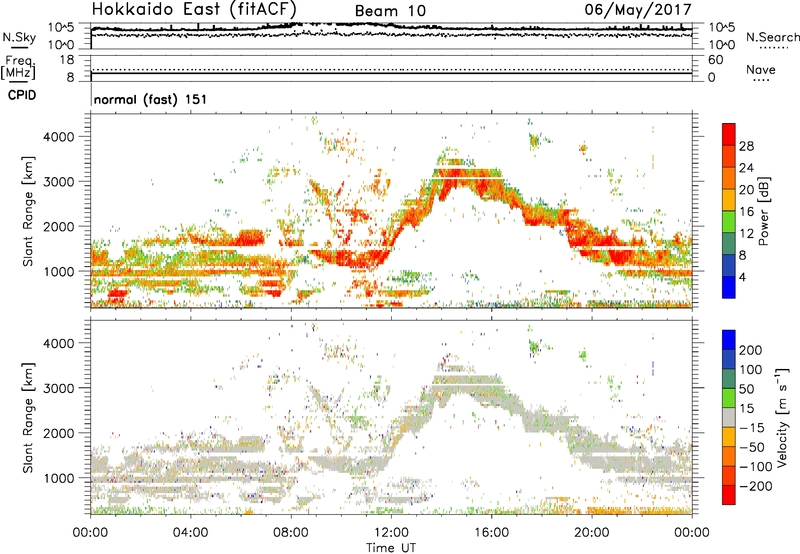The width and height of the screenshot is (800, 554).
Task: Click the 'N.Search' legend label
Action: pos(773,37)
